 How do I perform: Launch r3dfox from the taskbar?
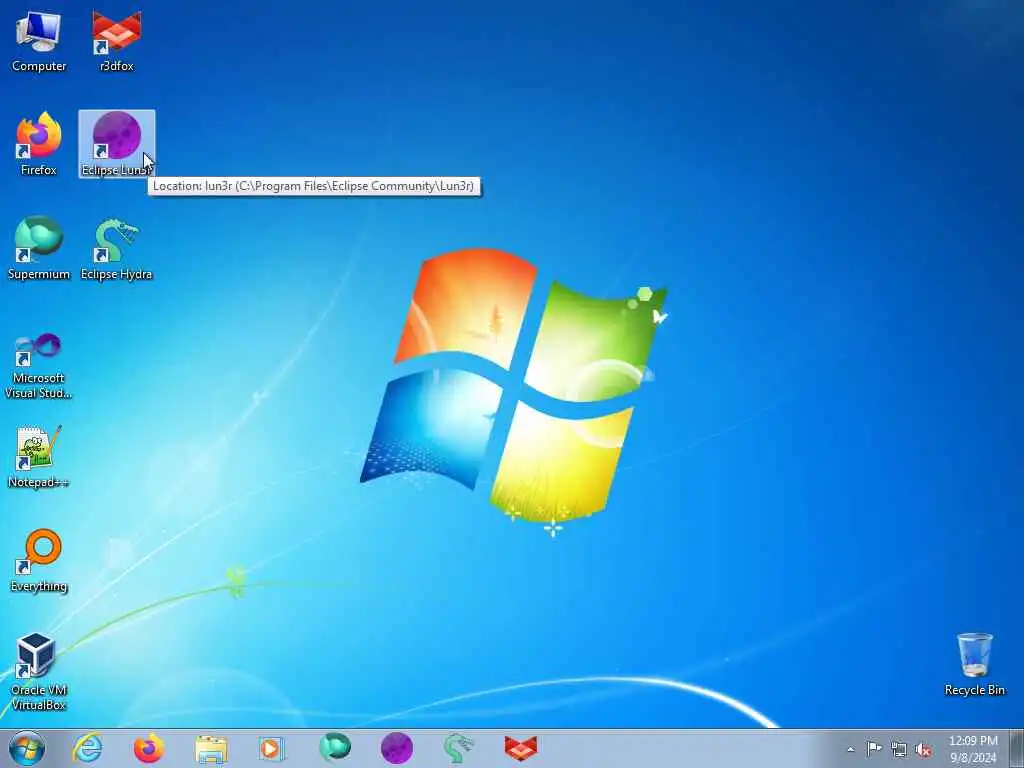point(520,748)
